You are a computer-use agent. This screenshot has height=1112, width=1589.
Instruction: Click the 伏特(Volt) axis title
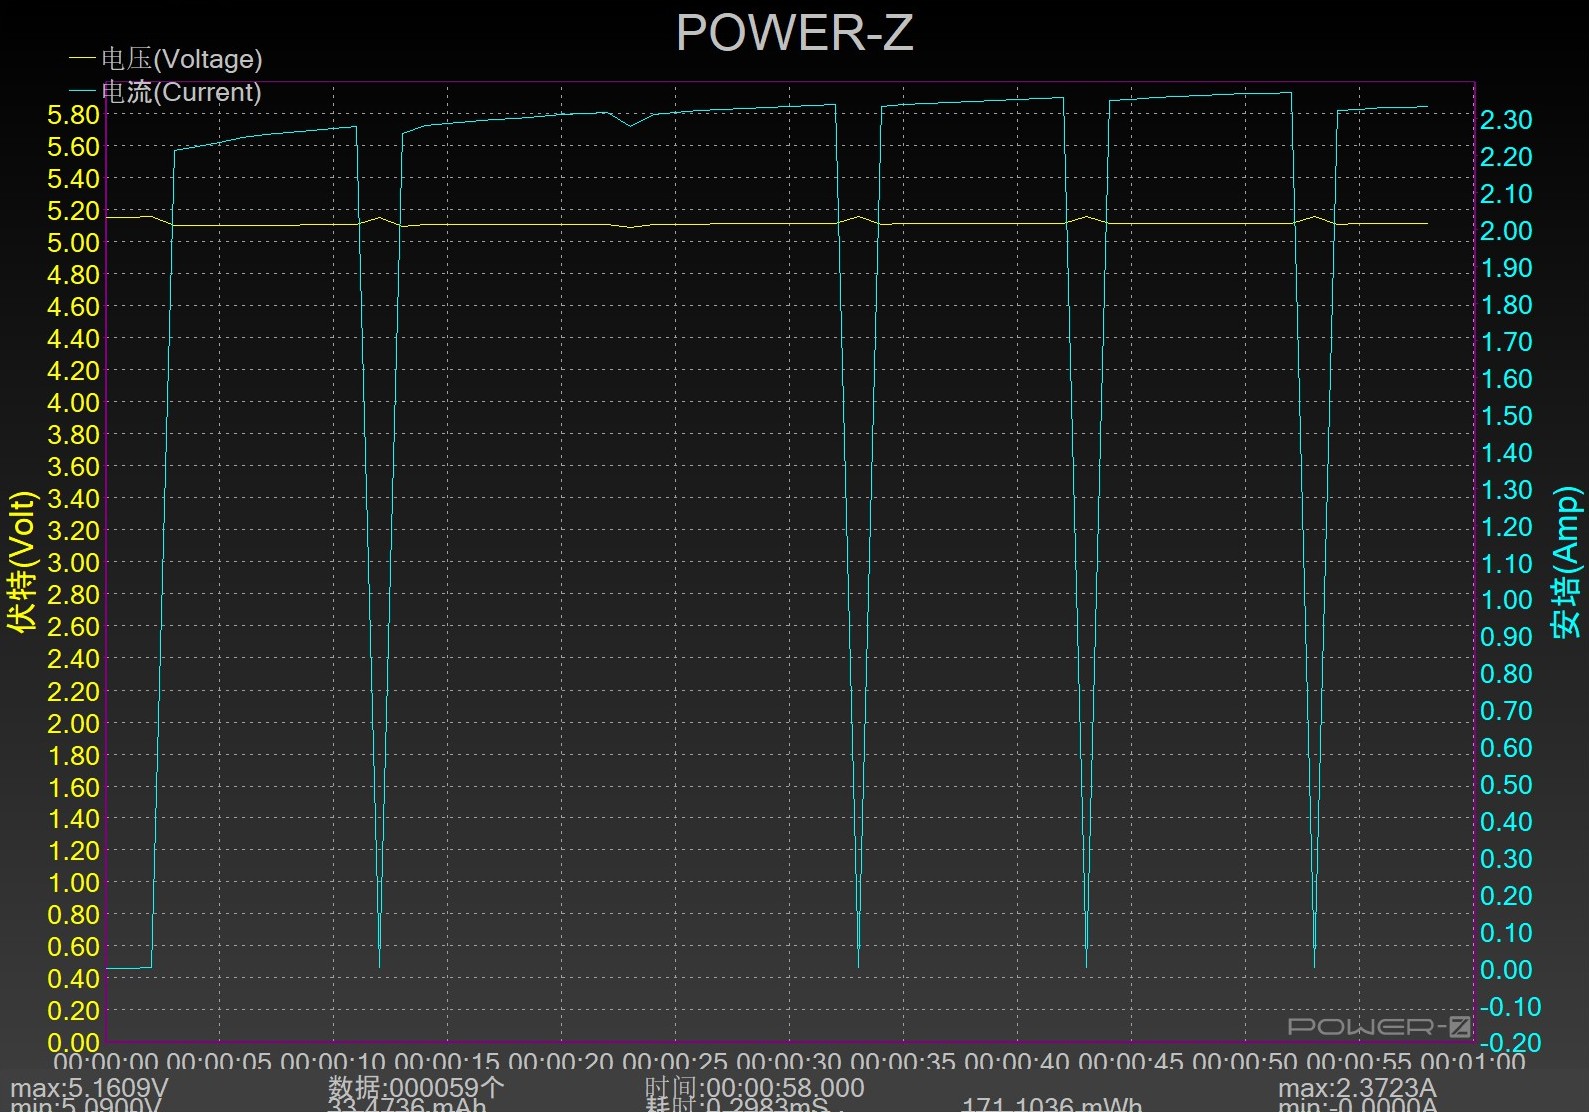[x=22, y=561]
